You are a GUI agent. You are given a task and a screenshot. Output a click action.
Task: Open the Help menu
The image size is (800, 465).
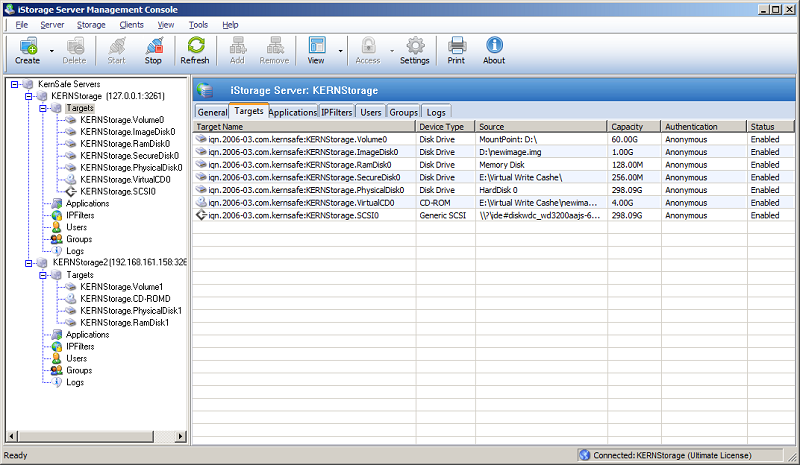[230, 25]
